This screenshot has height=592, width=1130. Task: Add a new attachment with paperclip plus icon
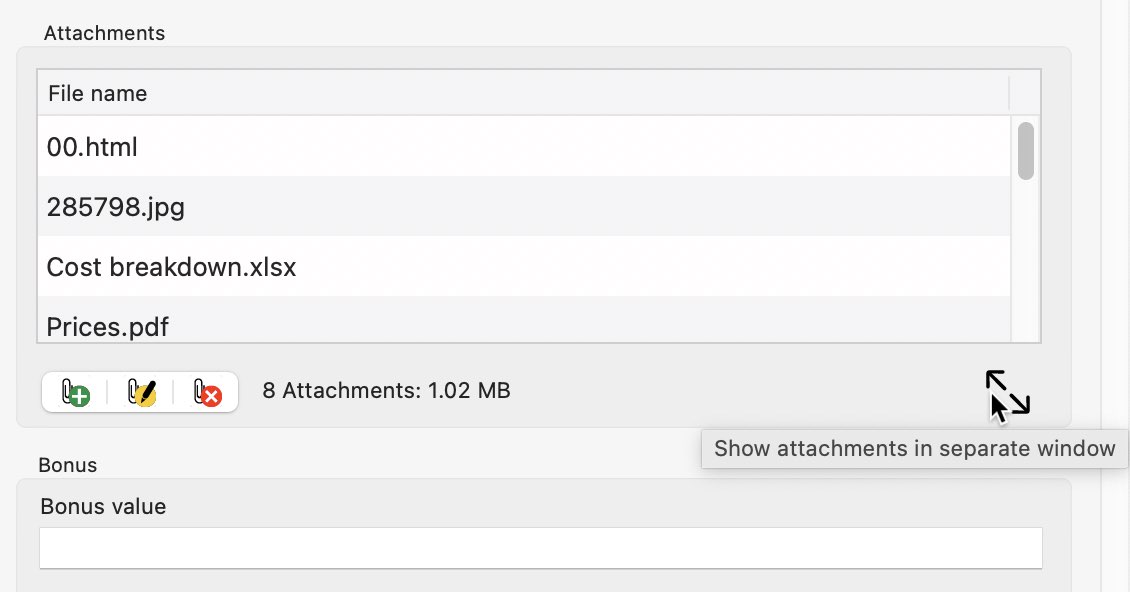click(x=75, y=392)
